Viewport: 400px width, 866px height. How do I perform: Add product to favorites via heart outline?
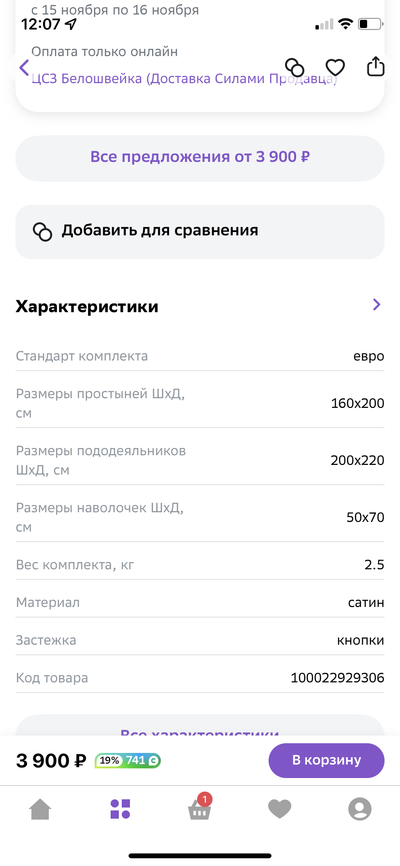(335, 67)
